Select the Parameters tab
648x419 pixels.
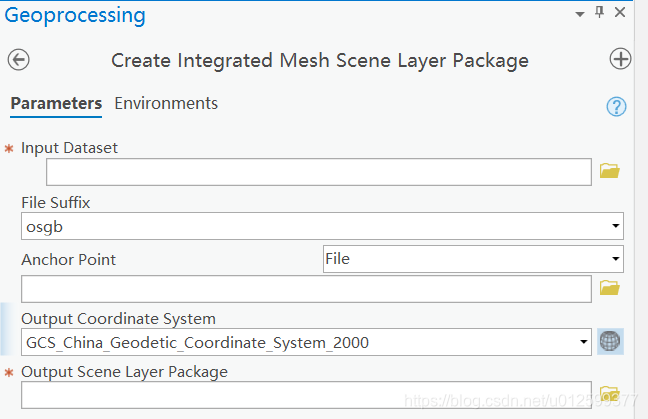pos(56,103)
